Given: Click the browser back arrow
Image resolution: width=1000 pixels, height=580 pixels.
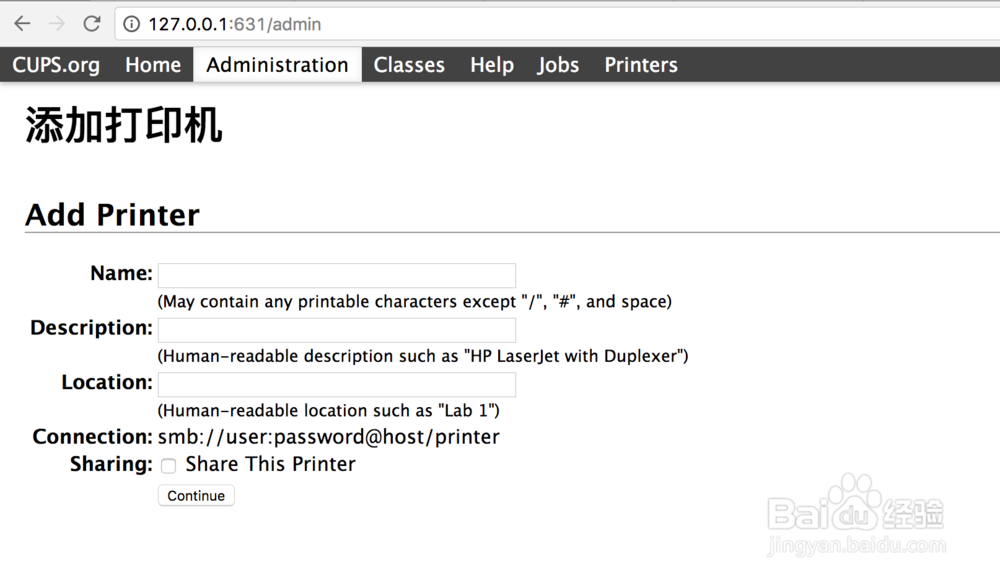Looking at the screenshot, I should point(22,23).
